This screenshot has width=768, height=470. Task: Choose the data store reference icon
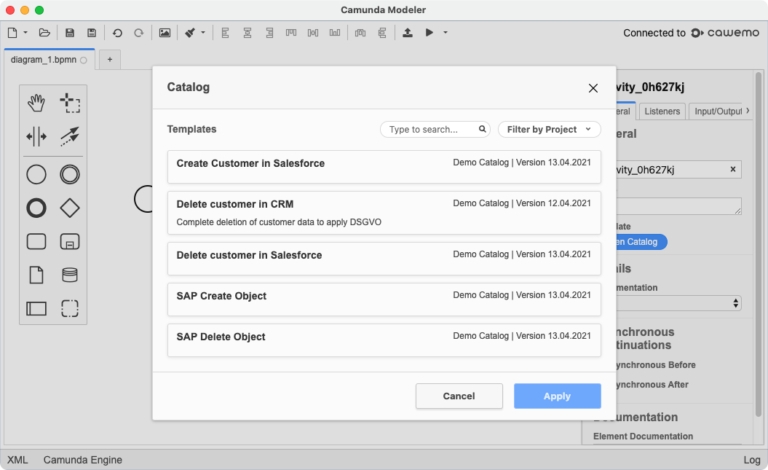(70, 275)
